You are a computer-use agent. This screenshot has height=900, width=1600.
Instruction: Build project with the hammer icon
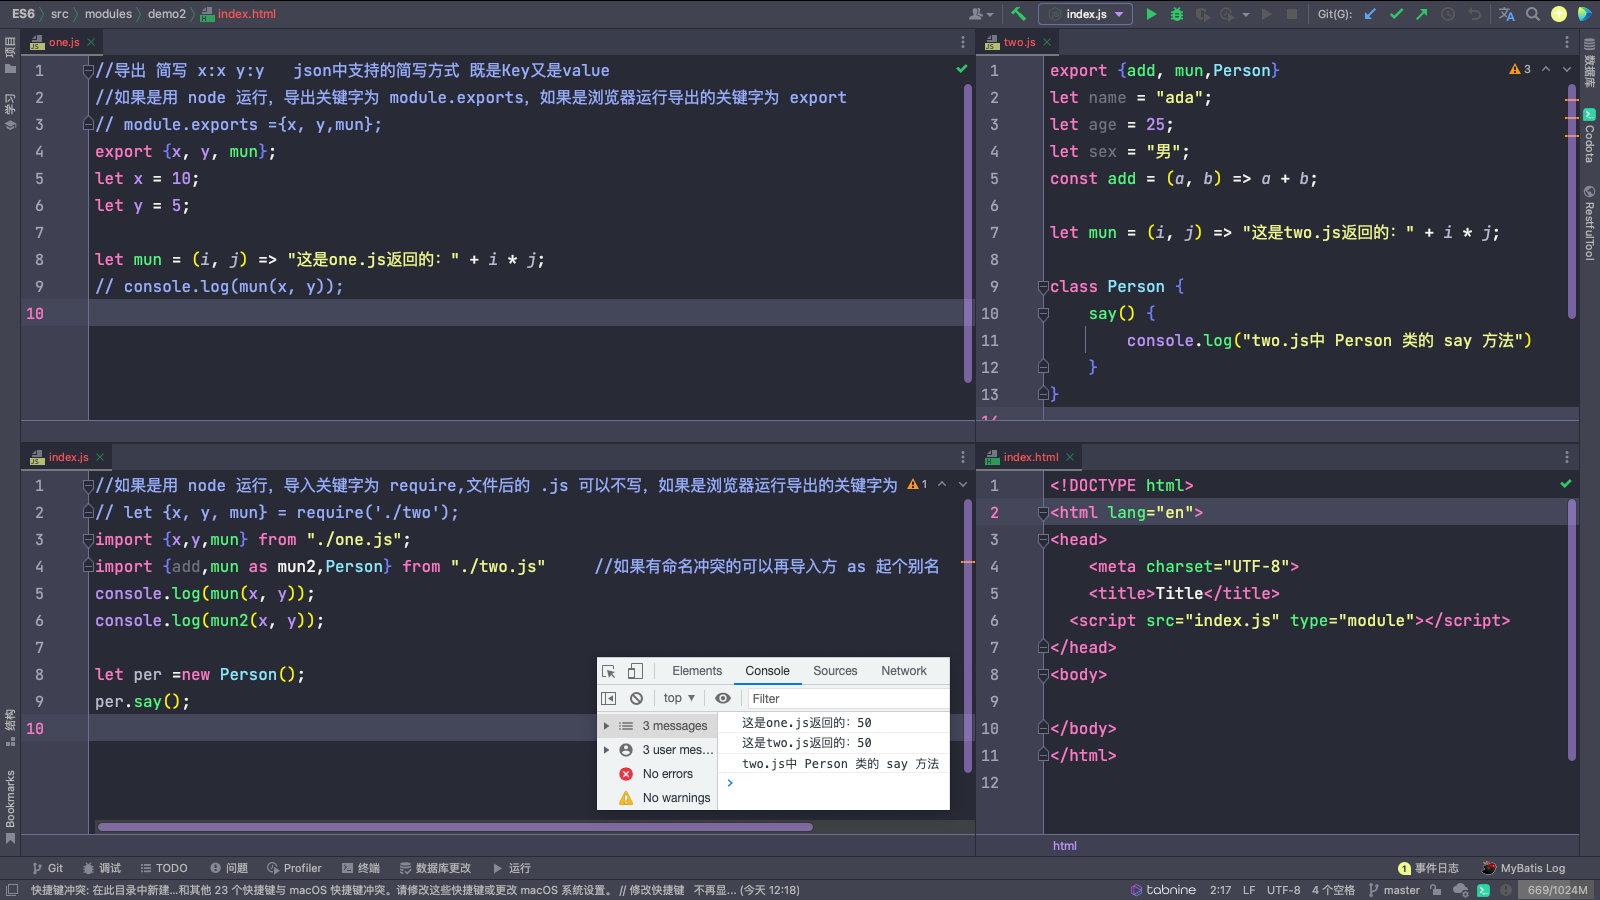point(1018,14)
